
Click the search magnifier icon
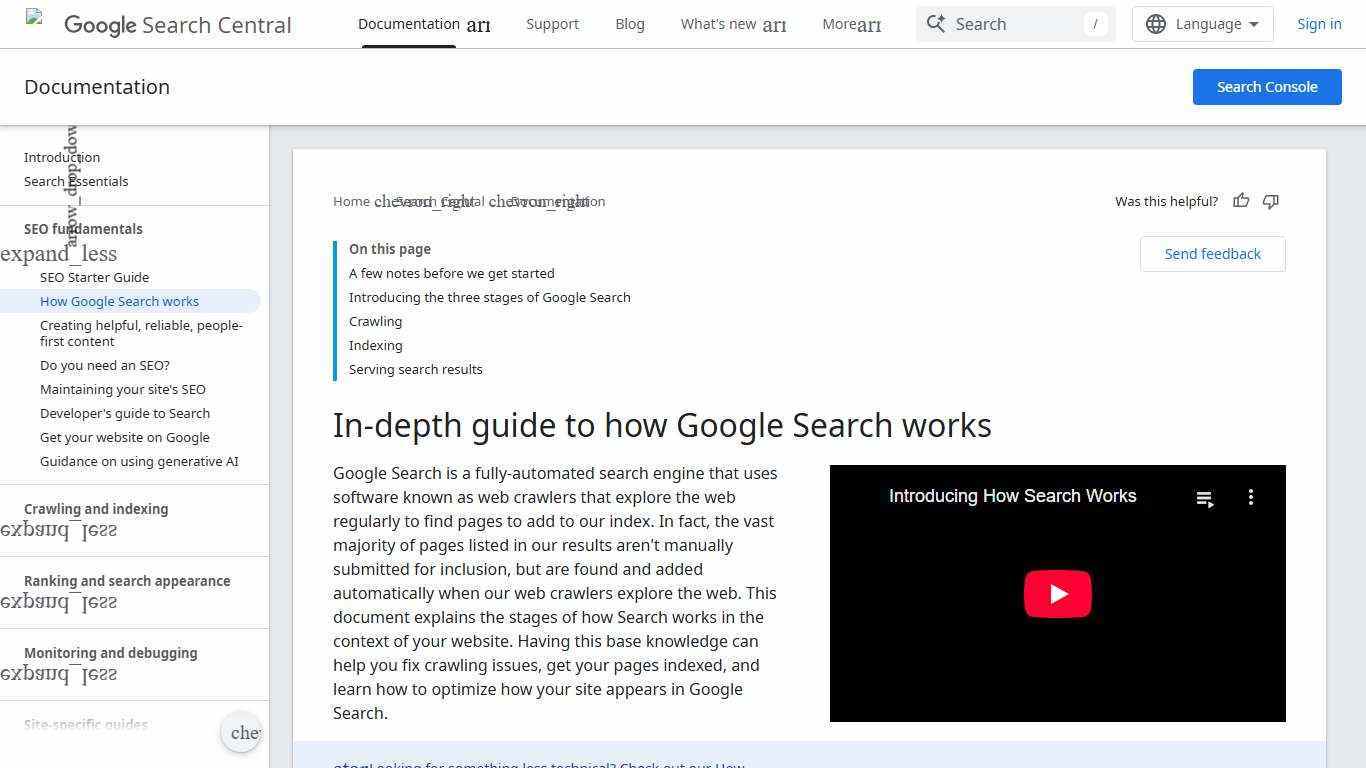[x=936, y=23]
